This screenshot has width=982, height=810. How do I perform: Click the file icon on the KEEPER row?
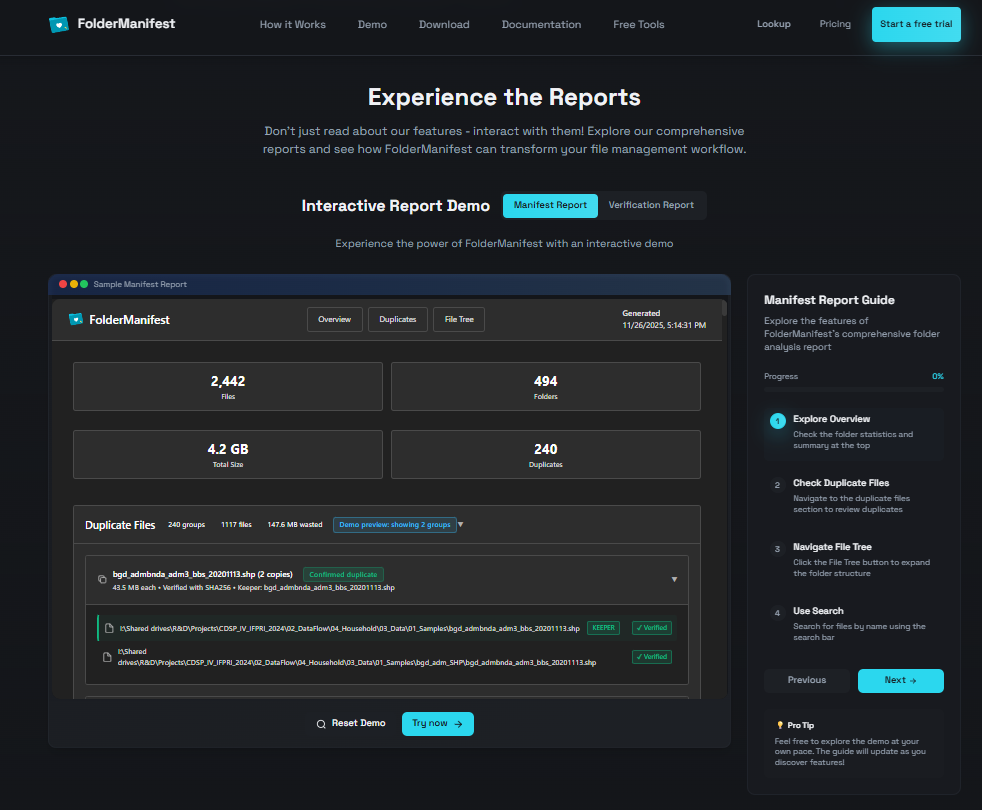[x=108, y=628]
